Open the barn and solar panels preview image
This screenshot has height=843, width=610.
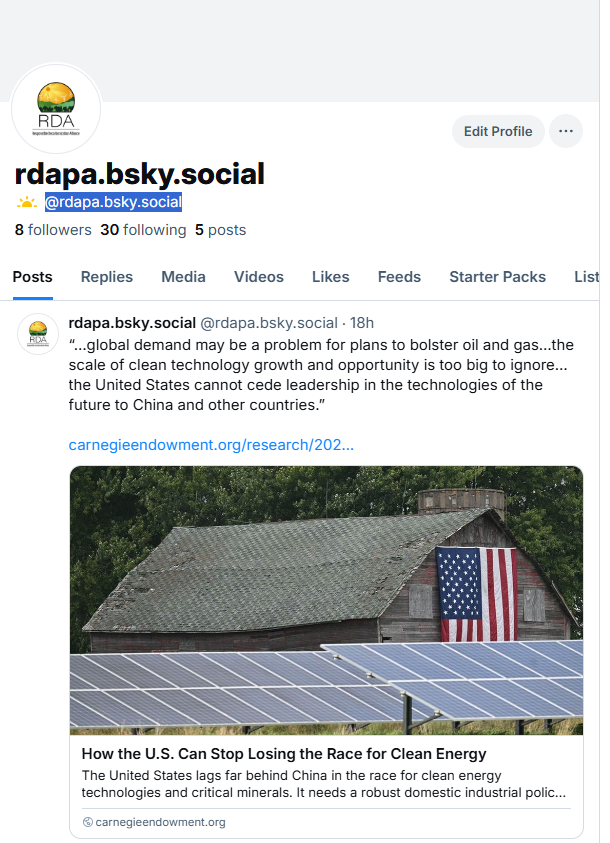click(x=326, y=600)
